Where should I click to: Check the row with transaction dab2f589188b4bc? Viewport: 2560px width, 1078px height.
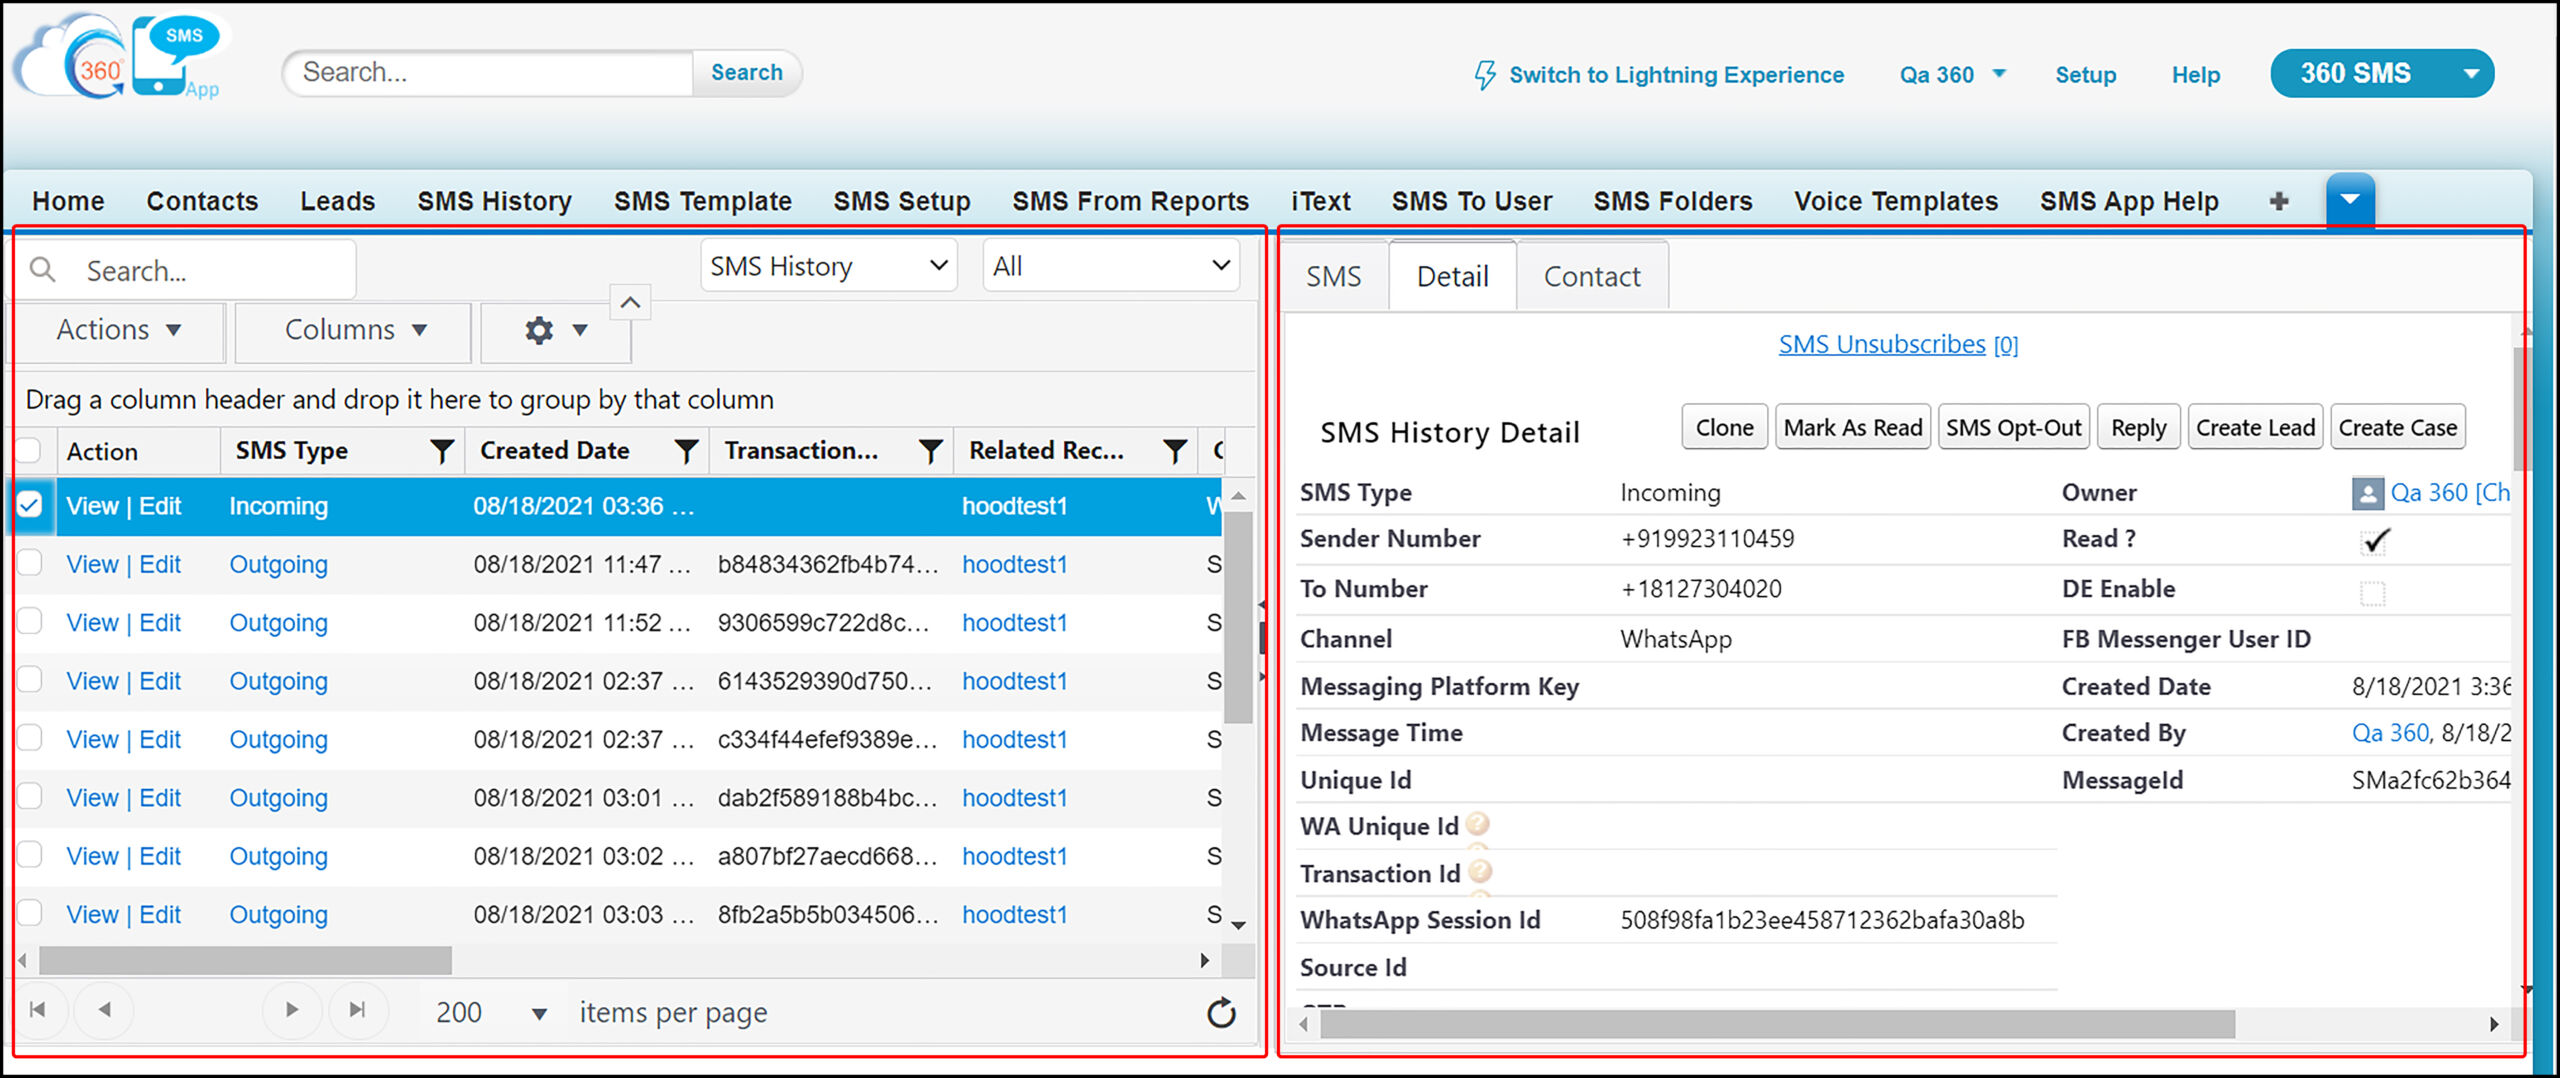29,796
